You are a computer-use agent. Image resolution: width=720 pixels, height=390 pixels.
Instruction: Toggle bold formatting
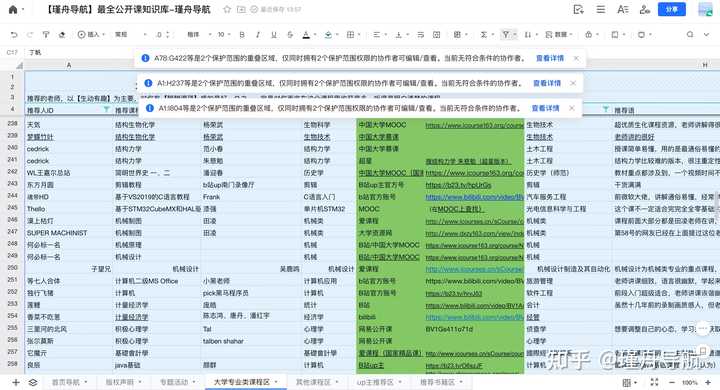click(x=242, y=34)
